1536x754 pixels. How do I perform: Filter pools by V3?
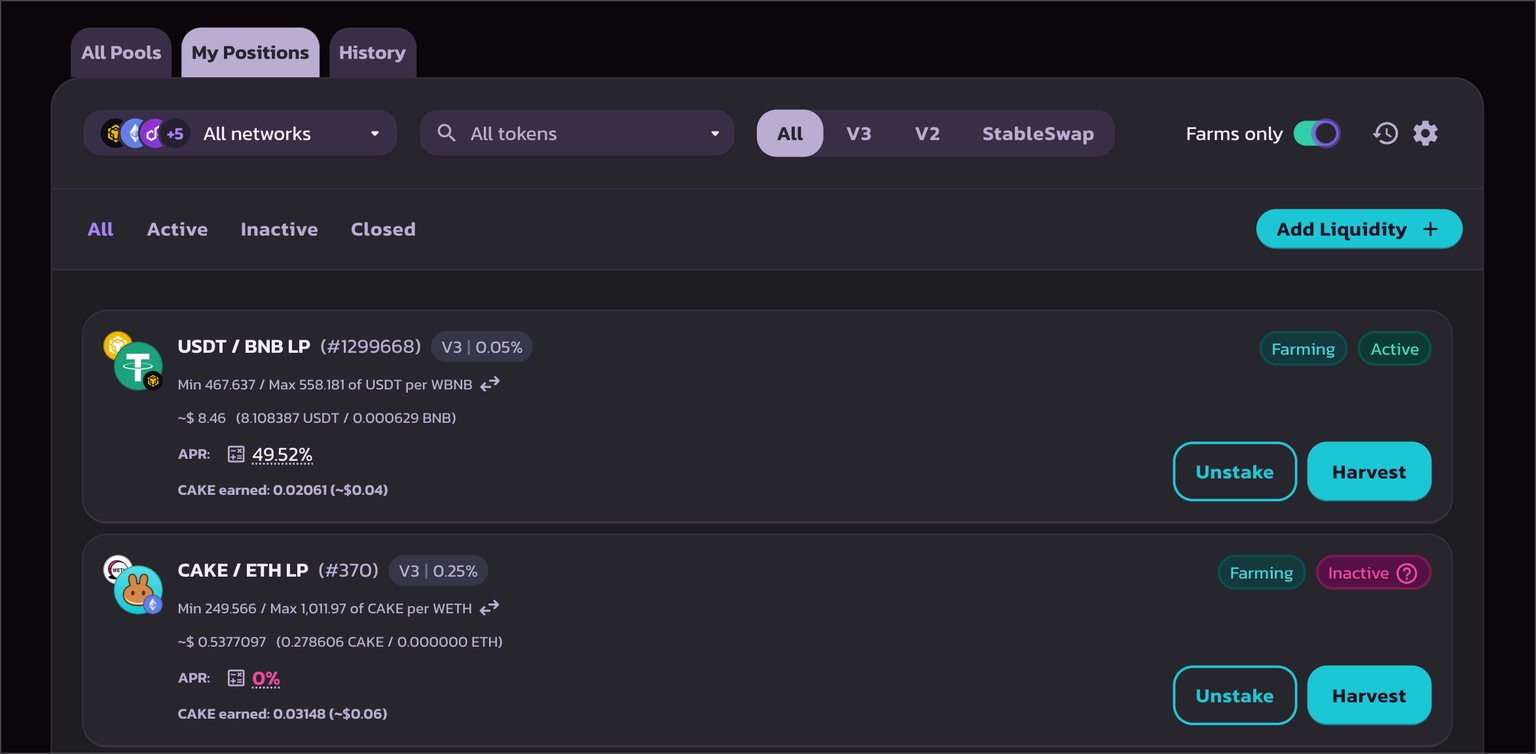859,133
